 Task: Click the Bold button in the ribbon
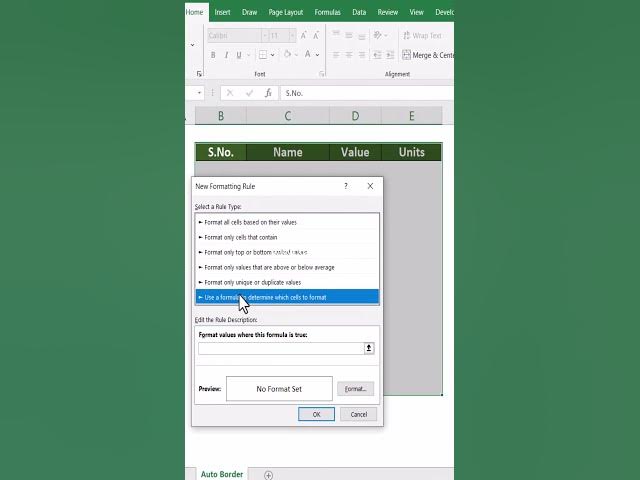coord(213,55)
